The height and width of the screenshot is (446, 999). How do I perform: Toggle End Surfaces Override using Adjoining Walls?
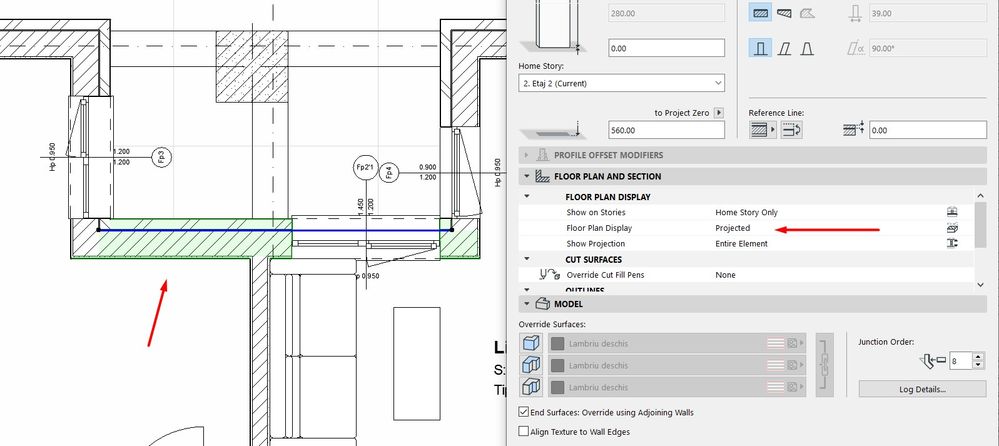524,412
